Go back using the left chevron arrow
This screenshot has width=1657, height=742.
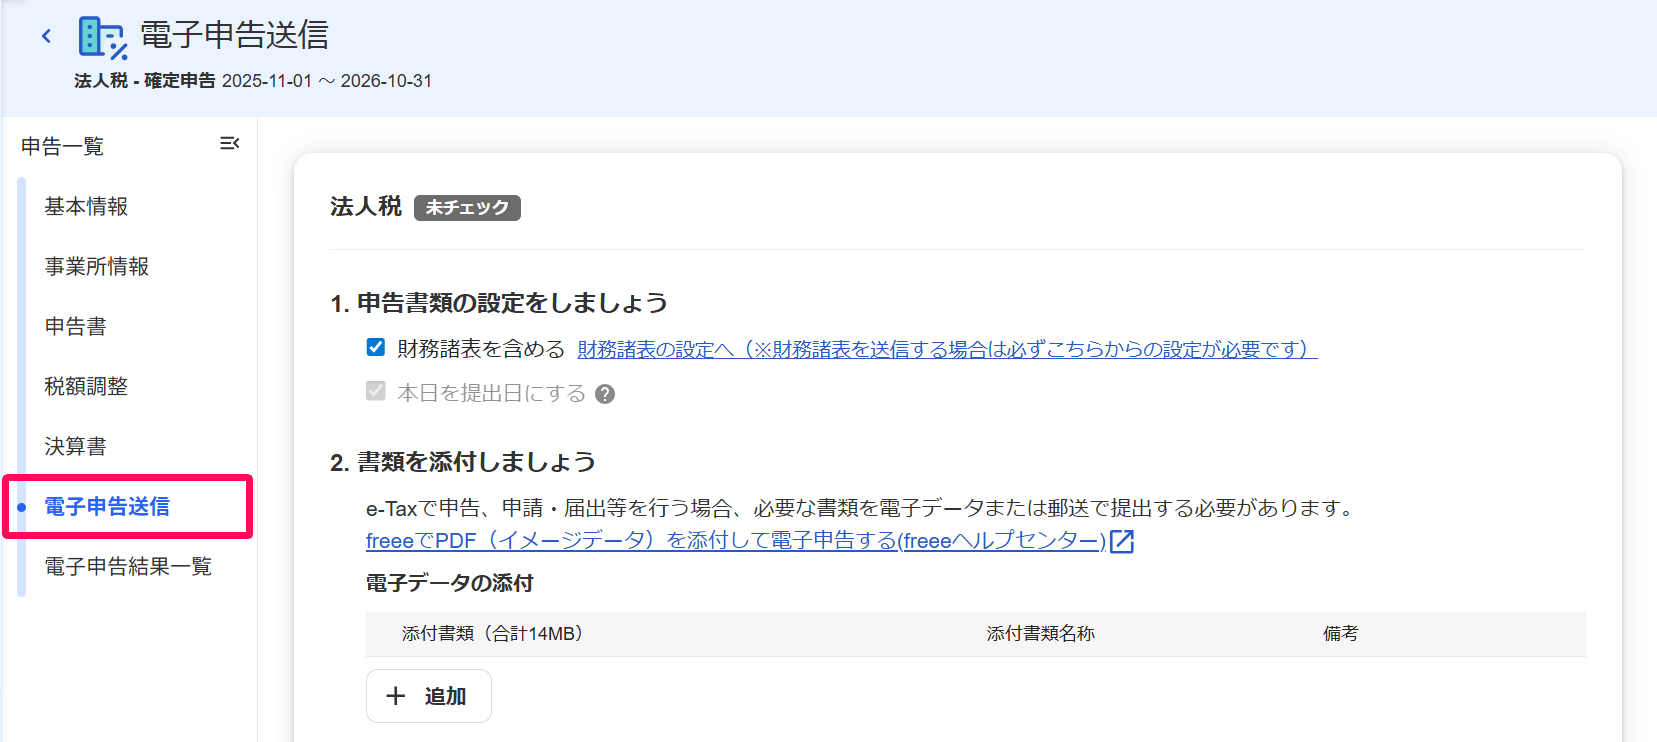46,37
